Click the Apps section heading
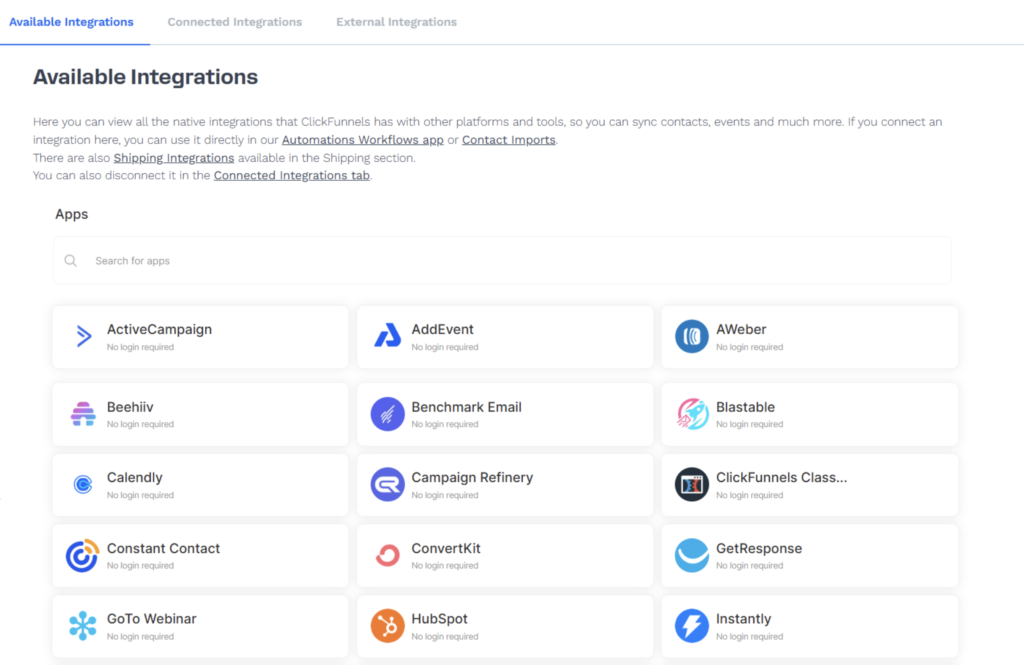The height and width of the screenshot is (665, 1024). (x=71, y=214)
